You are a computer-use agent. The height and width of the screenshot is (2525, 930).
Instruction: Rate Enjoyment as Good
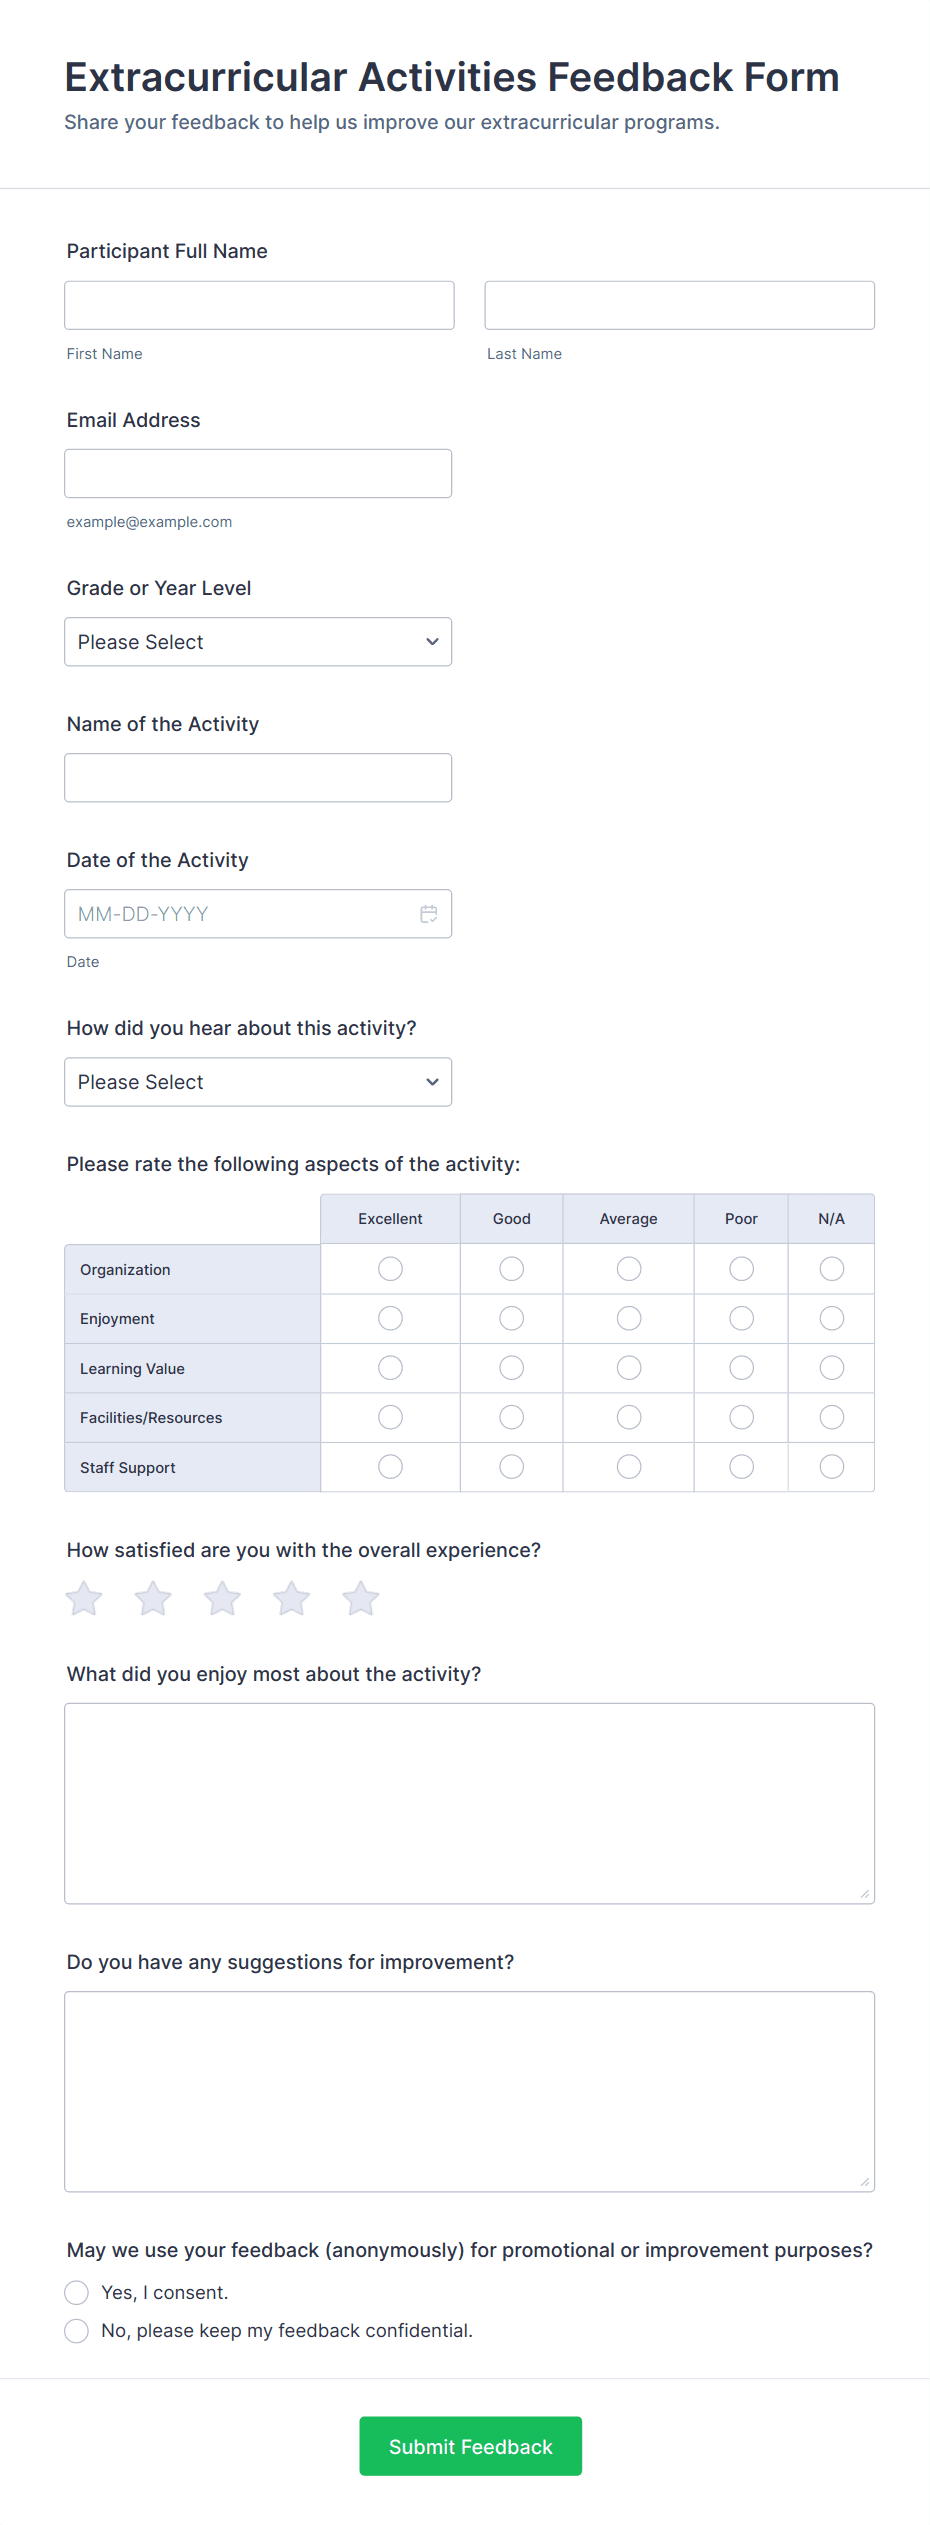(511, 1318)
